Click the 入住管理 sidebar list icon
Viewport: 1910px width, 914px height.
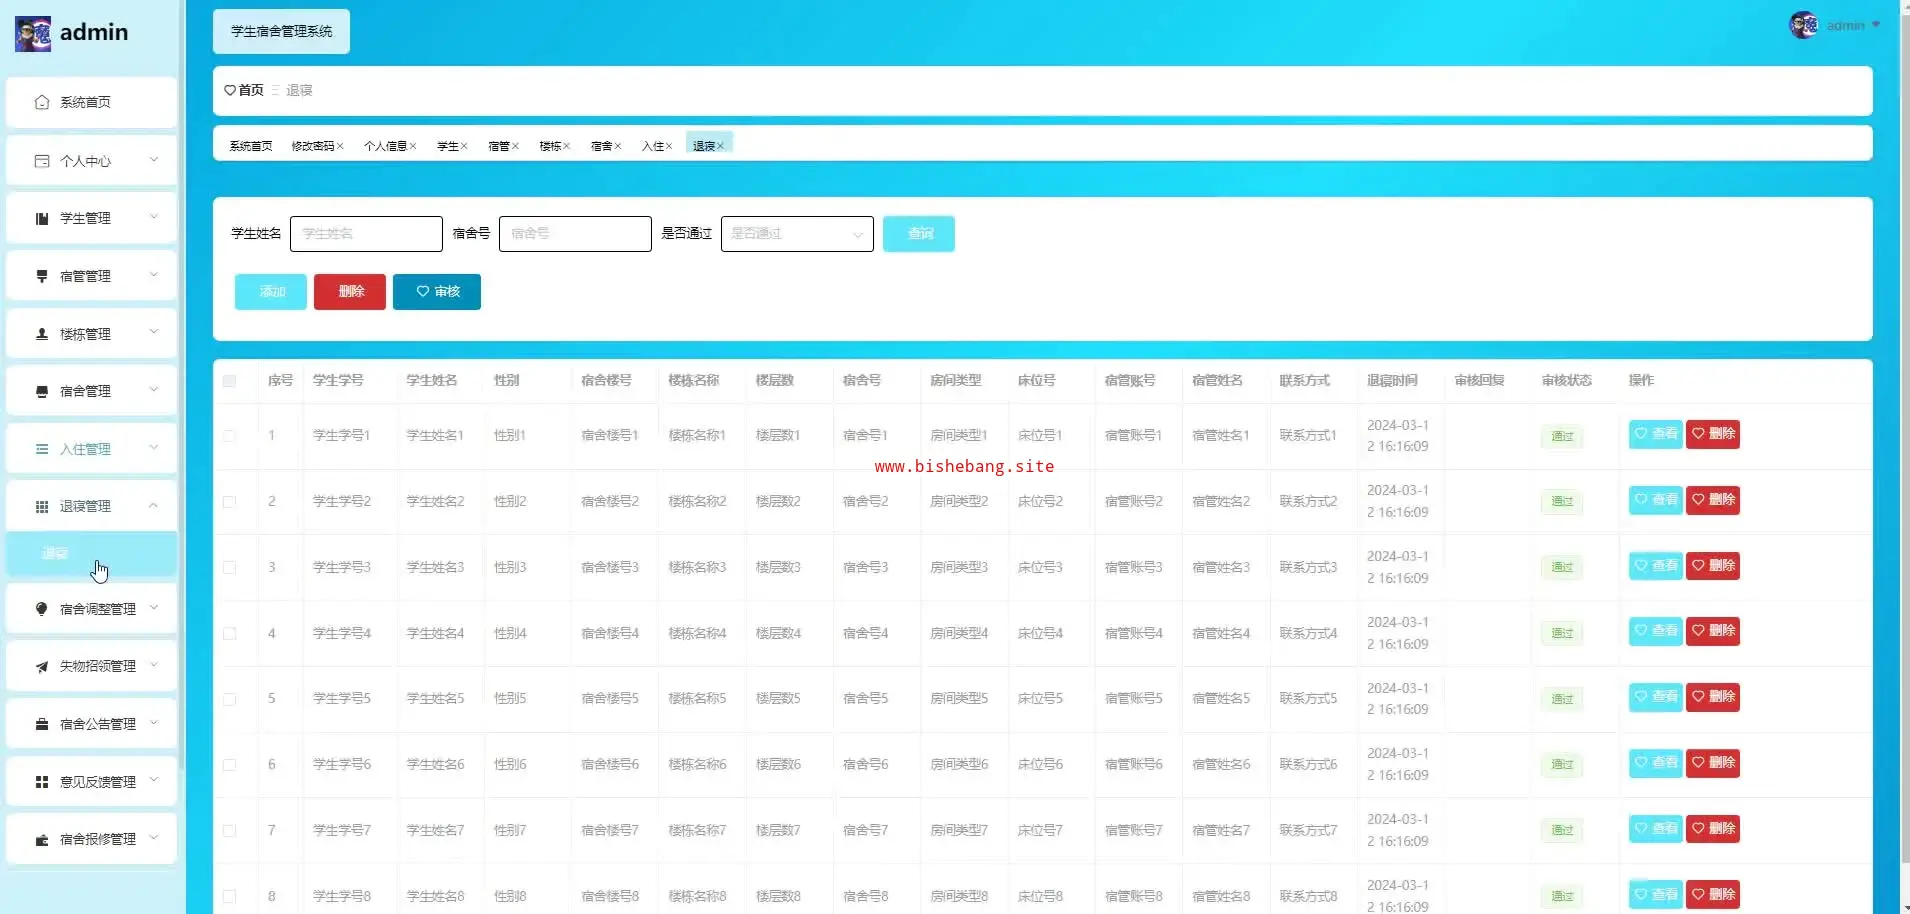[x=42, y=449]
